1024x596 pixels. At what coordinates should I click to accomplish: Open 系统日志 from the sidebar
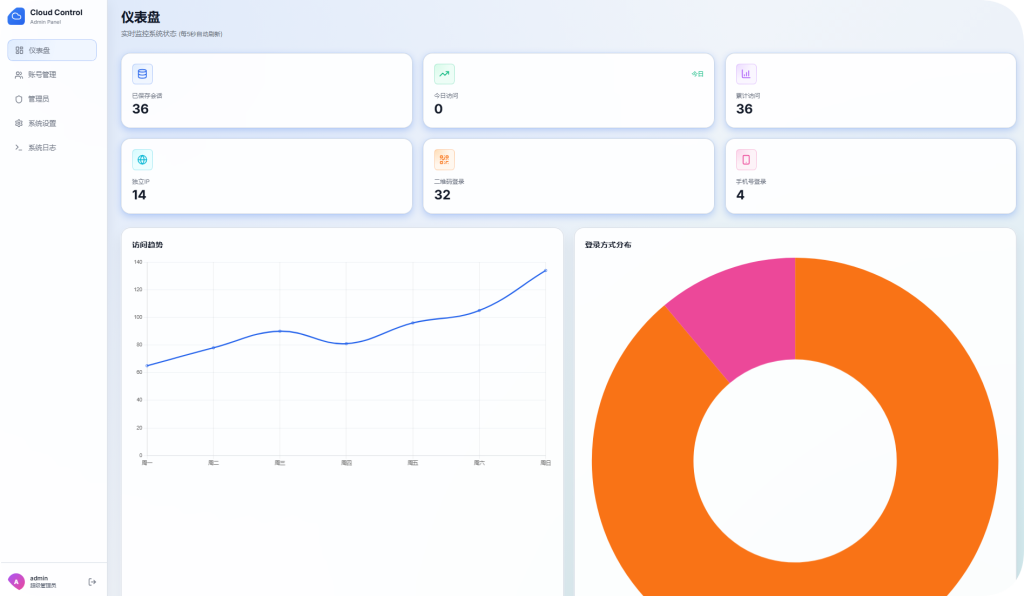52,148
